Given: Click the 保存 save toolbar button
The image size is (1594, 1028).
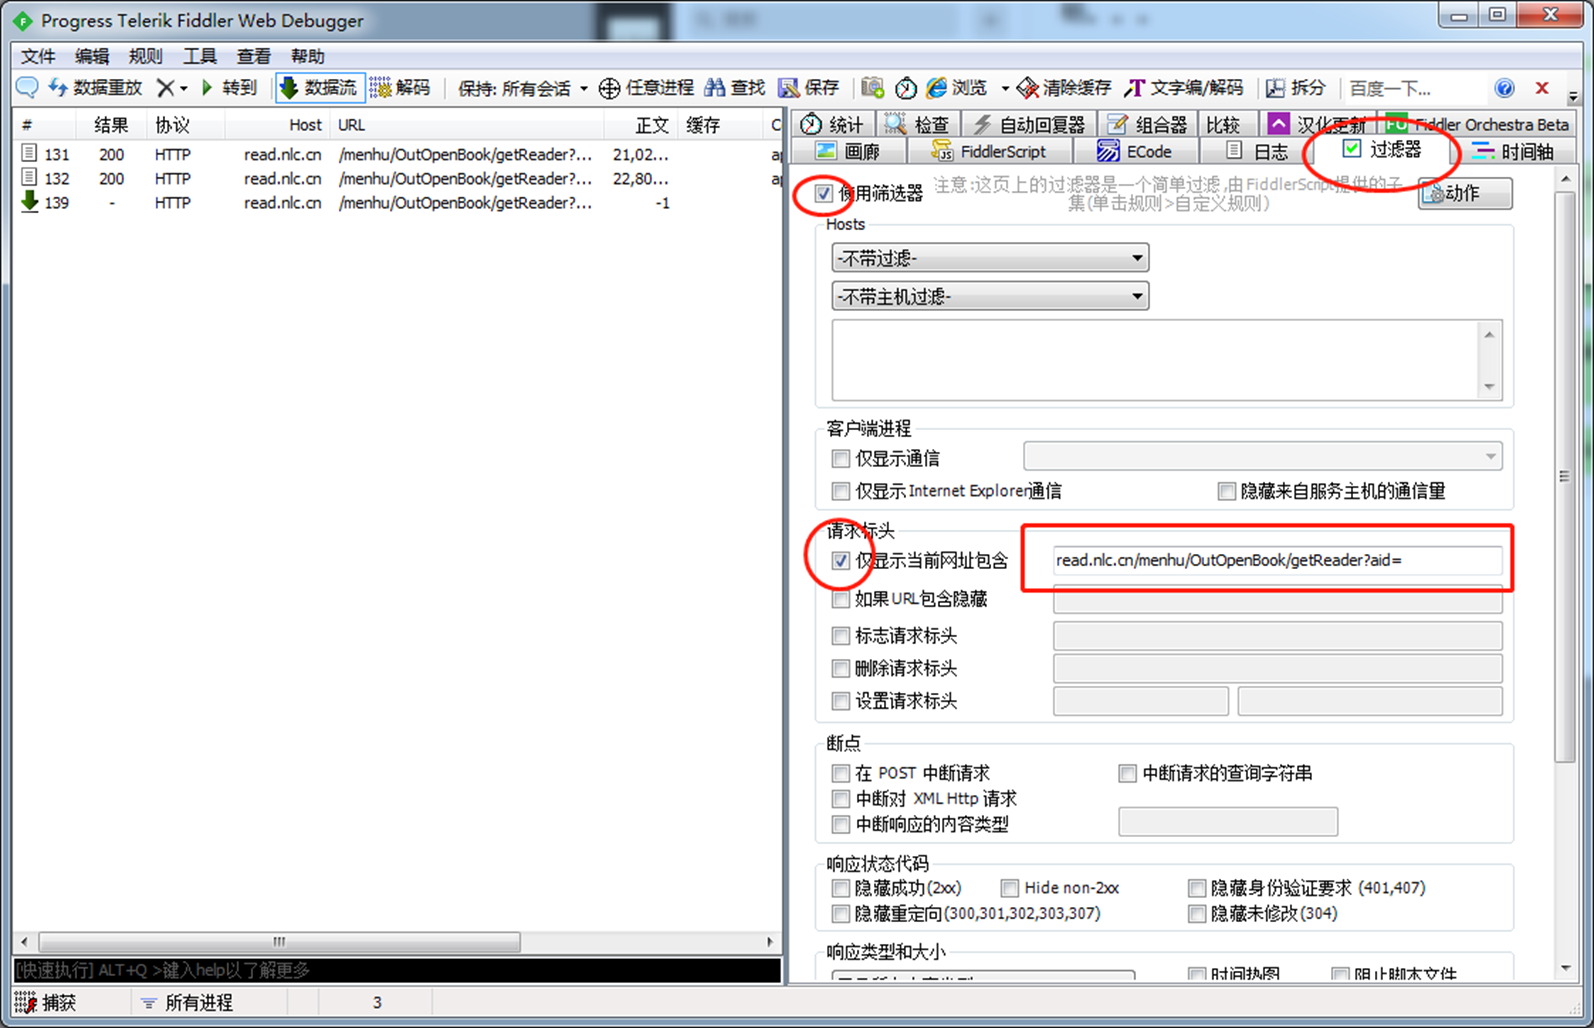Looking at the screenshot, I should [x=809, y=88].
